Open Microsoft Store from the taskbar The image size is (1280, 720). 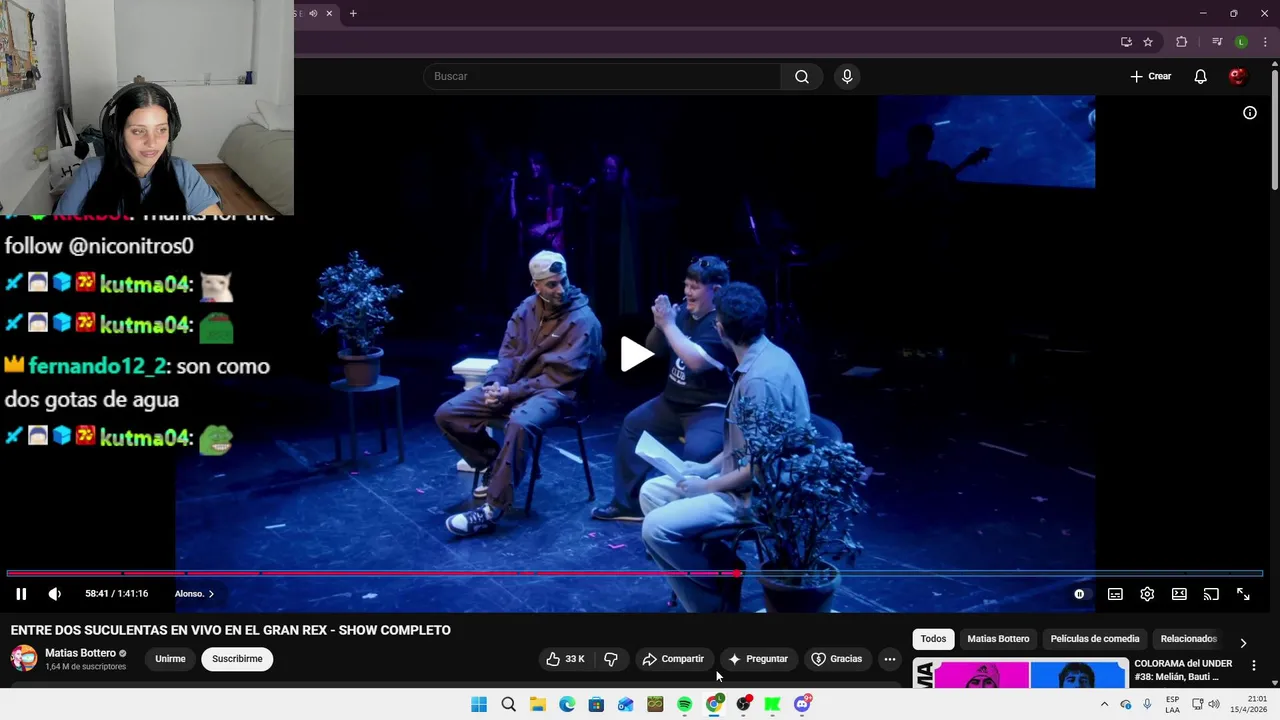(x=596, y=704)
